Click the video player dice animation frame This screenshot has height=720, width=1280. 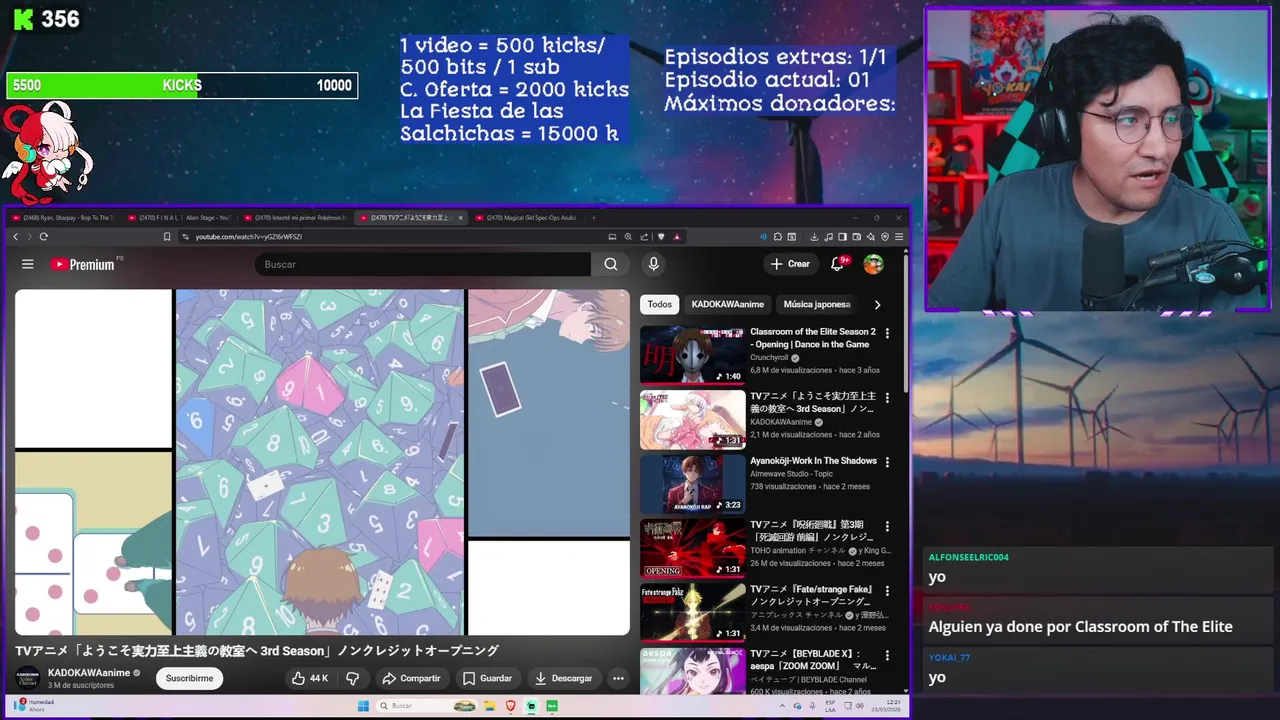click(322, 462)
